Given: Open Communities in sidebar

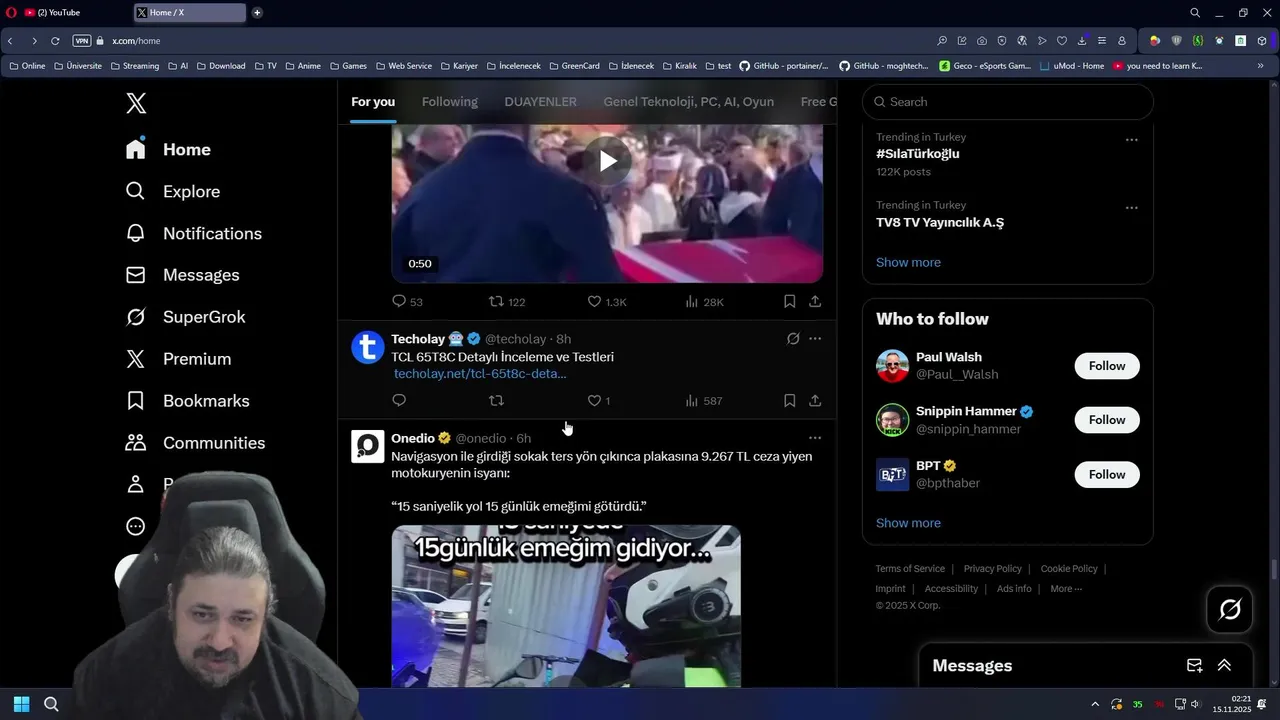Looking at the screenshot, I should click(195, 443).
